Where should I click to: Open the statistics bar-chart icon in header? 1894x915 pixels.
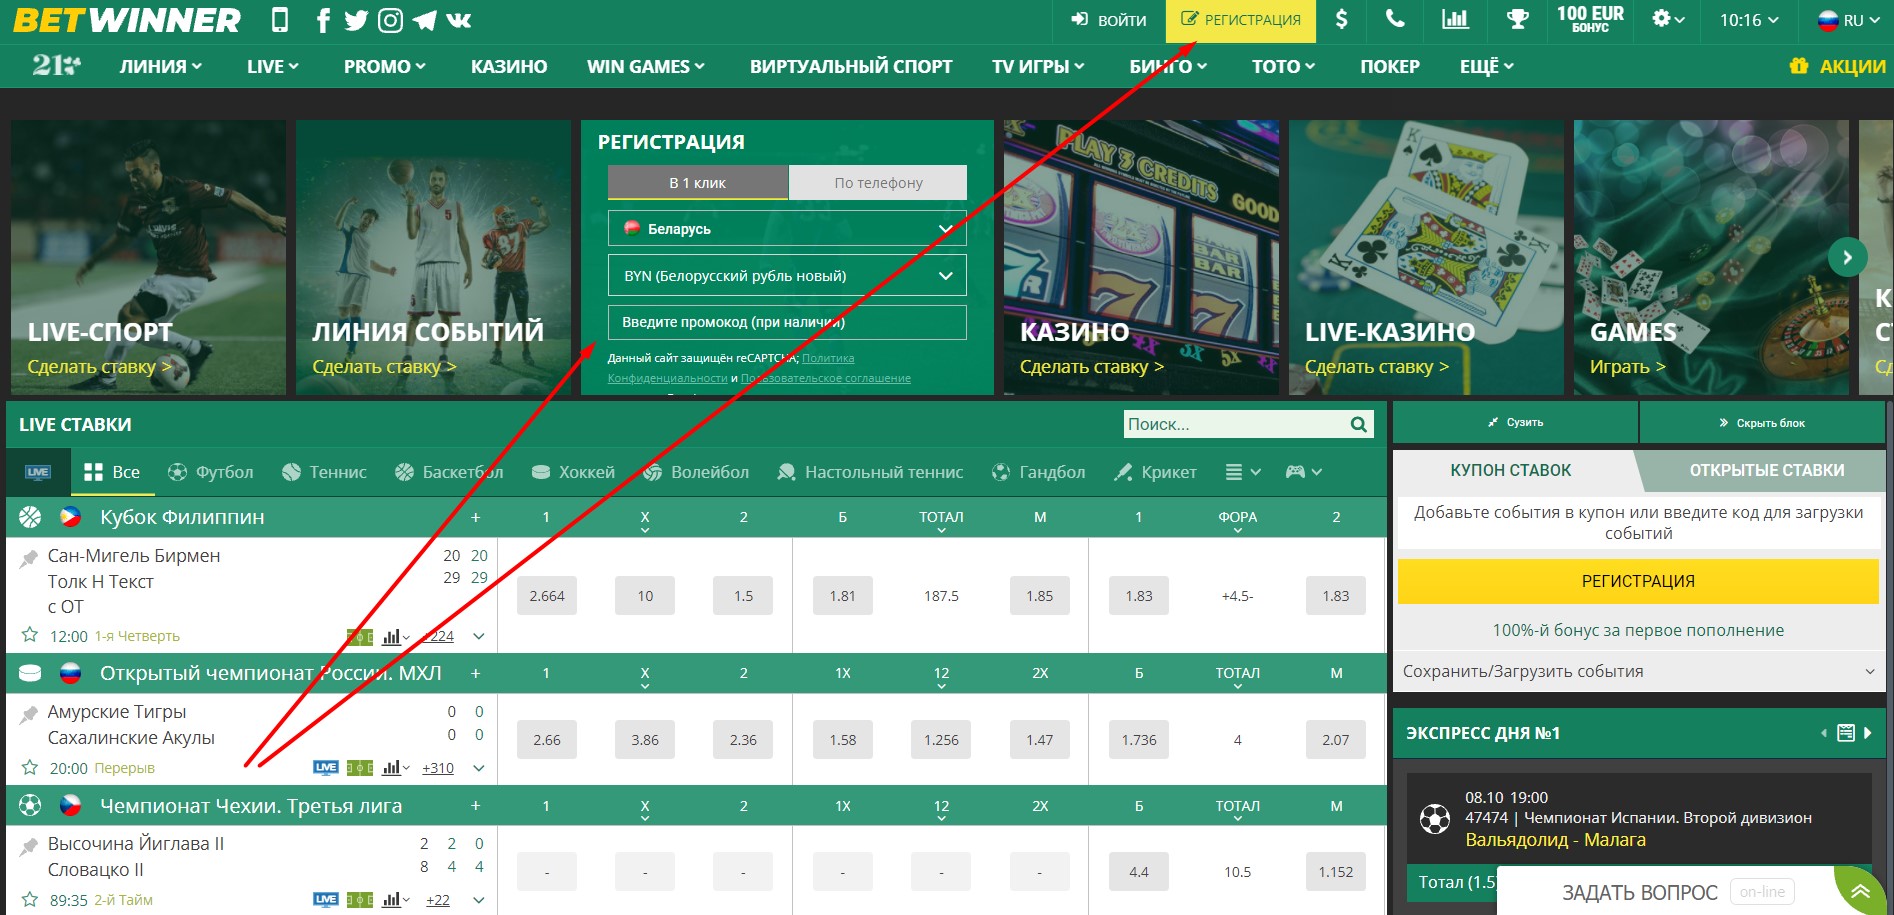(x=1455, y=19)
